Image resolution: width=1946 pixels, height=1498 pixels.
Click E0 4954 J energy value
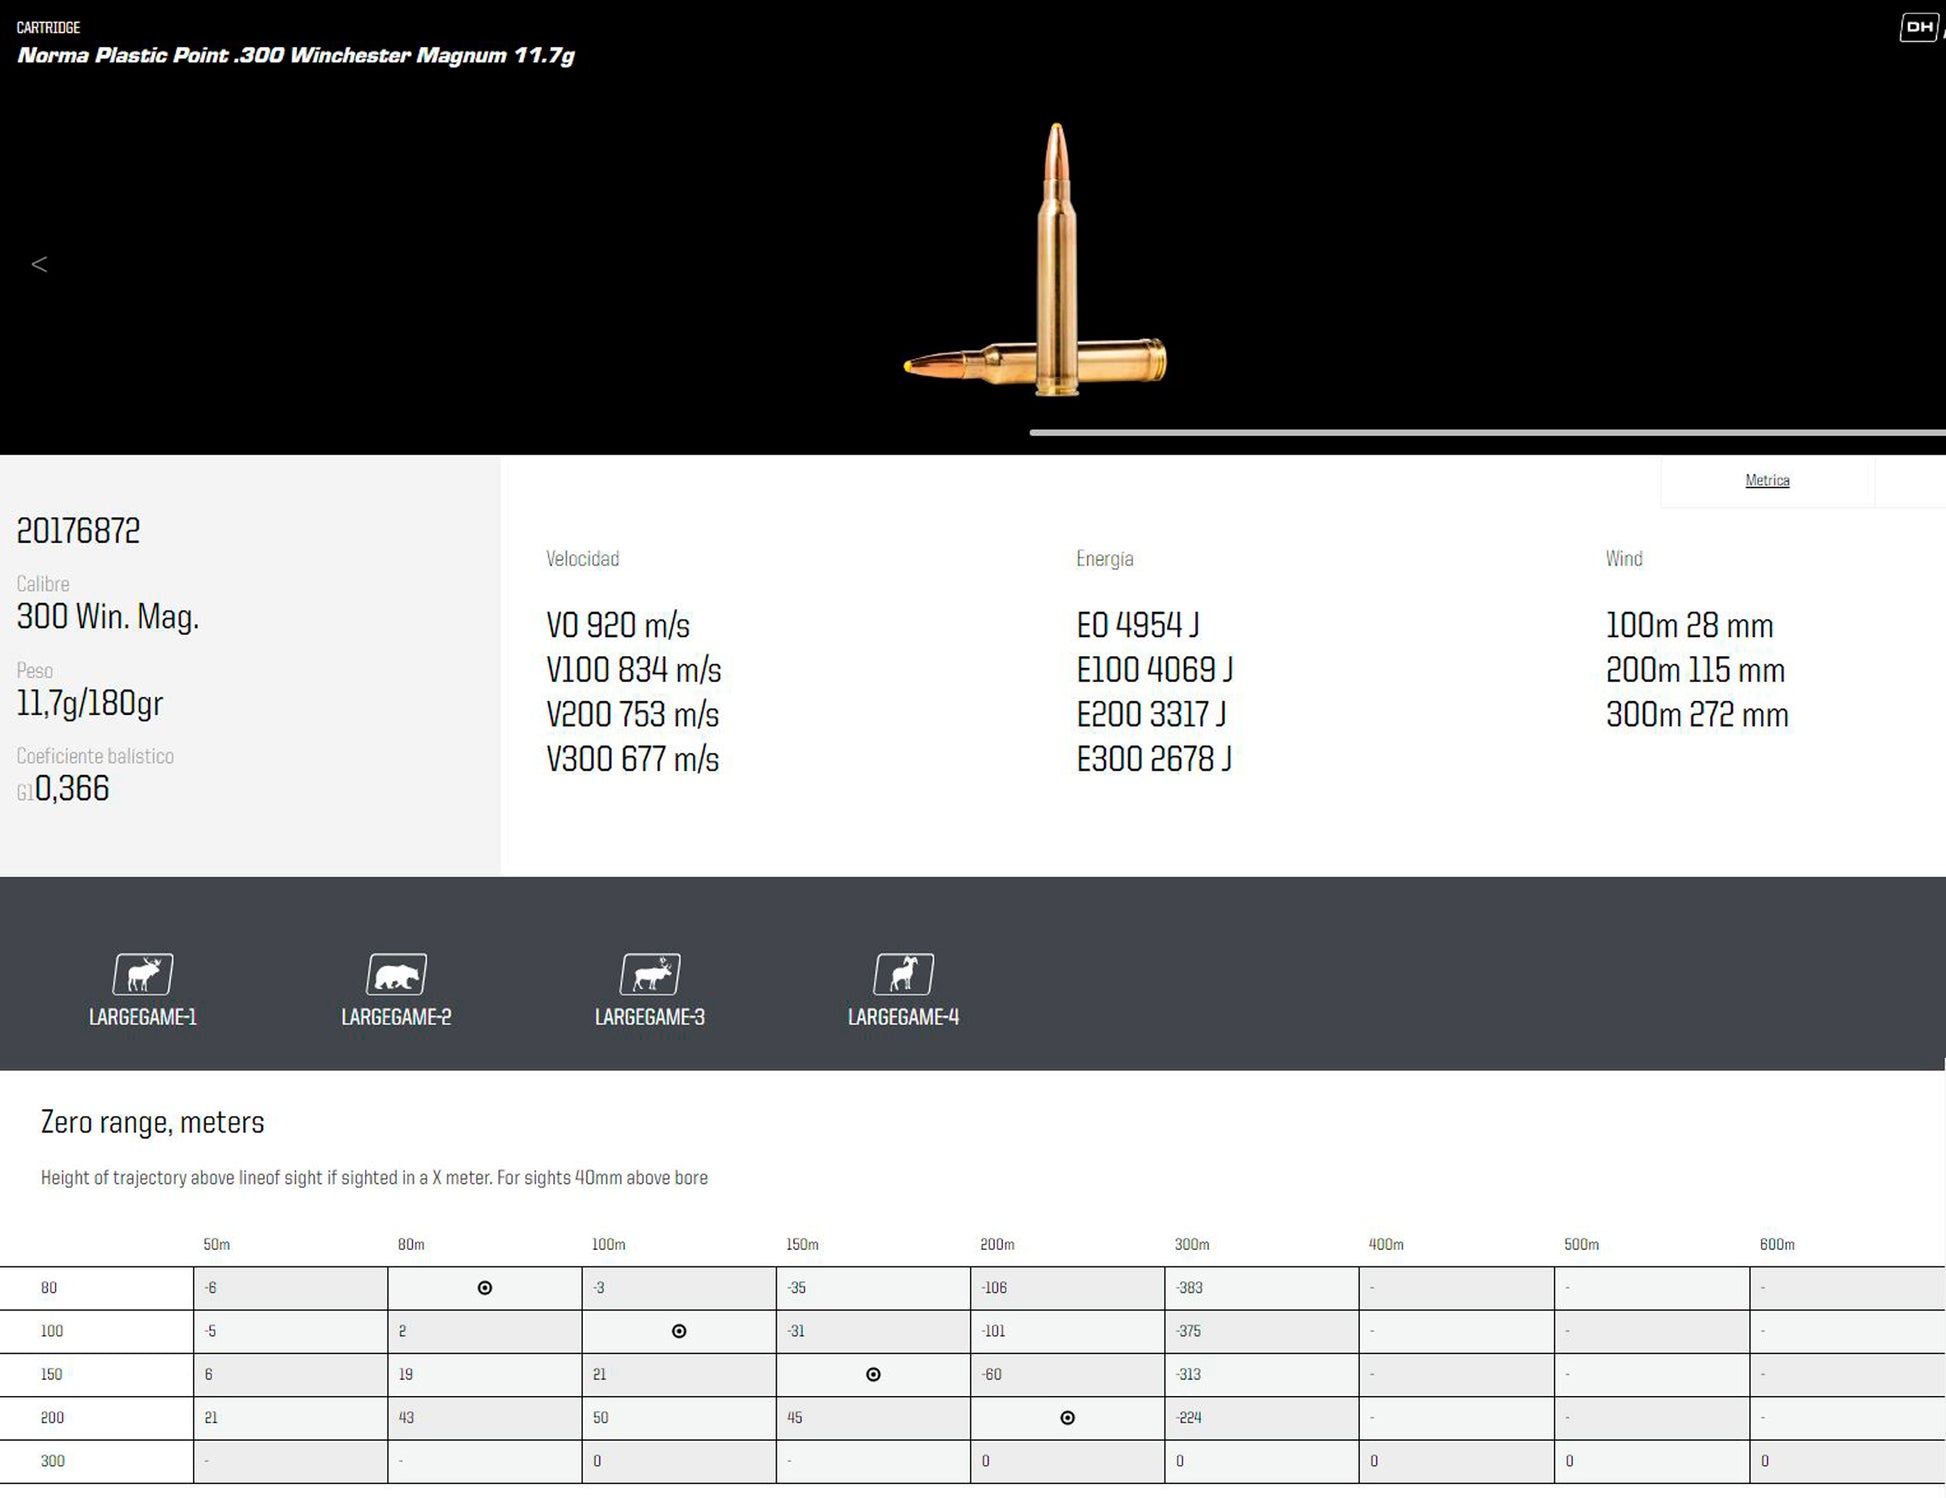(1138, 626)
